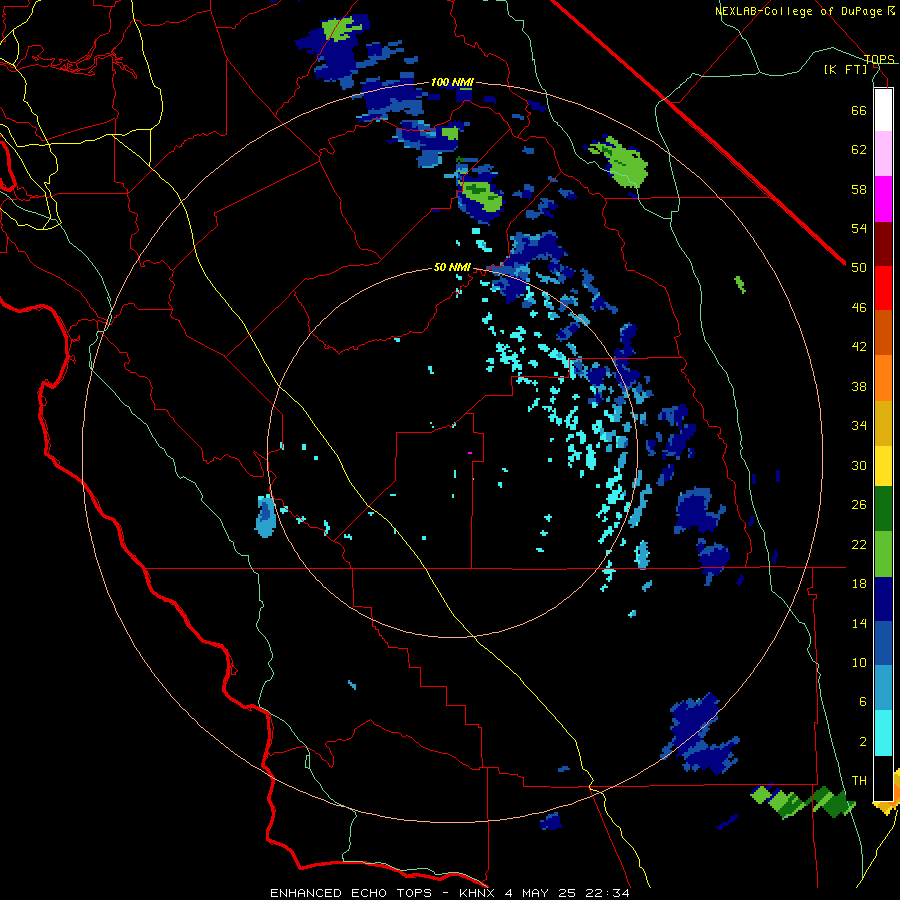Click the legend value 34
The height and width of the screenshot is (900, 900).
(859, 426)
